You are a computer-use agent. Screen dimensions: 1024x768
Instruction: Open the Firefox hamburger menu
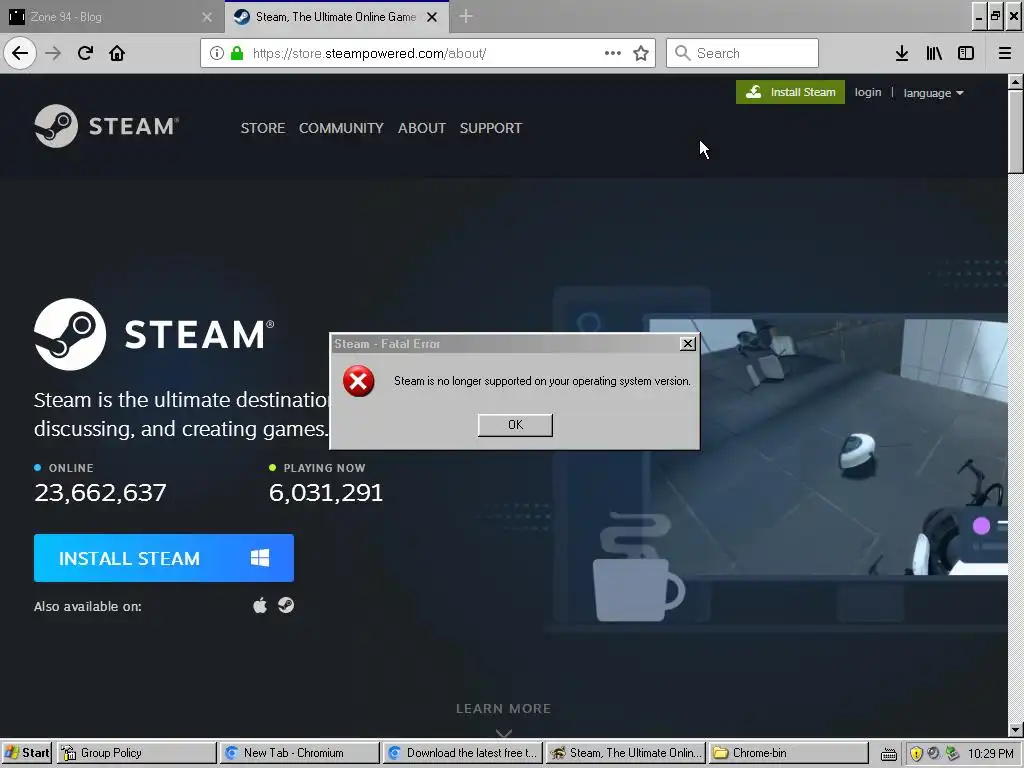[1004, 53]
